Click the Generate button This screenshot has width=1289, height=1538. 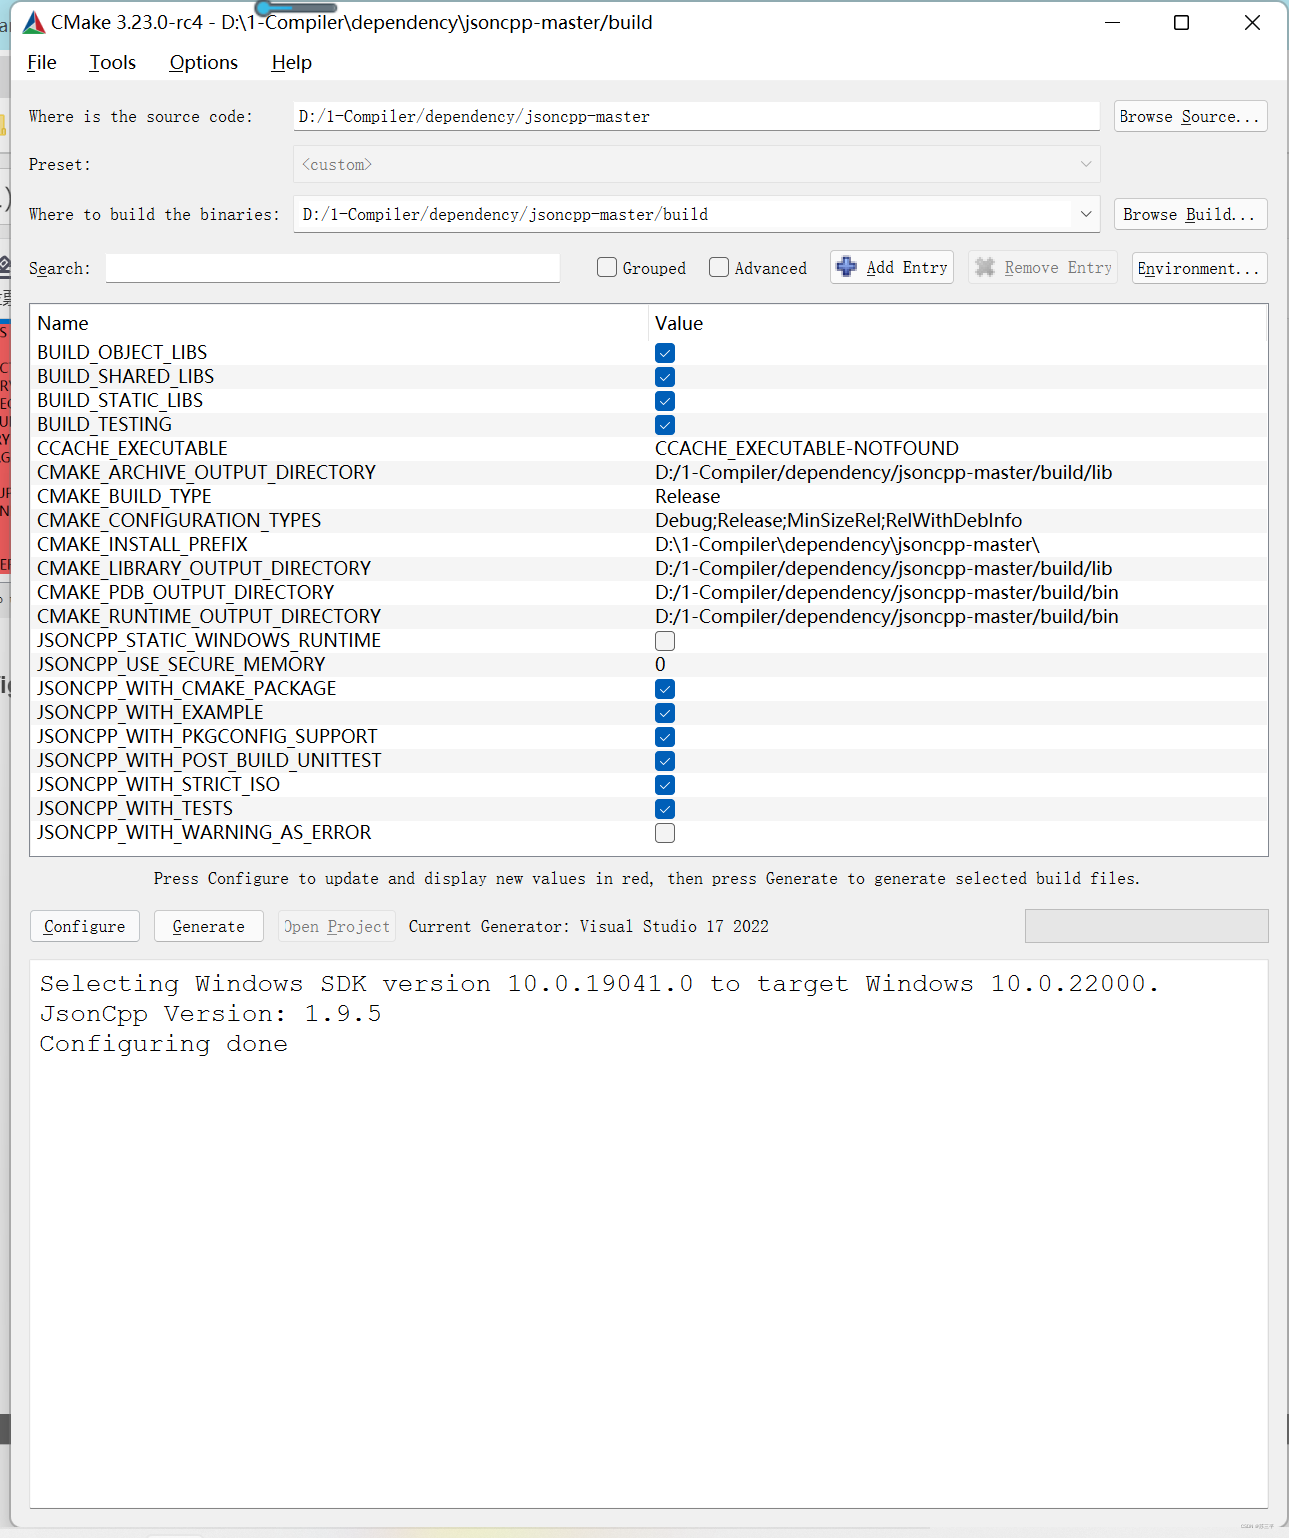(x=208, y=926)
